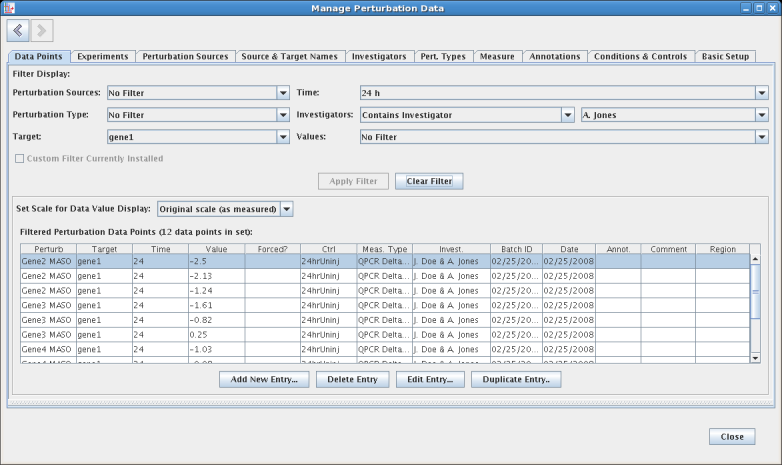Click the window menu icon in title bar
Screen dimensions: 782x465
pyautogui.click(x=9, y=8)
